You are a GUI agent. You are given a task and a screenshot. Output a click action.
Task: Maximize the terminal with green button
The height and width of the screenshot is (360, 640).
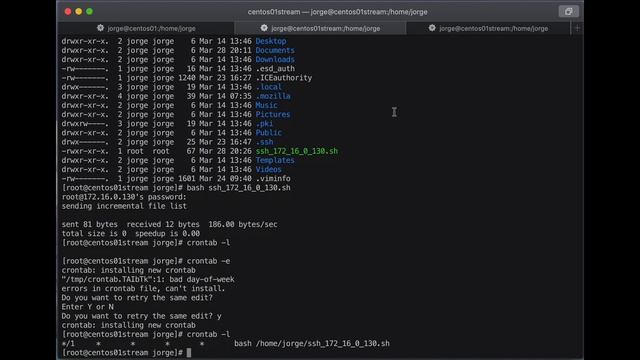click(x=89, y=11)
